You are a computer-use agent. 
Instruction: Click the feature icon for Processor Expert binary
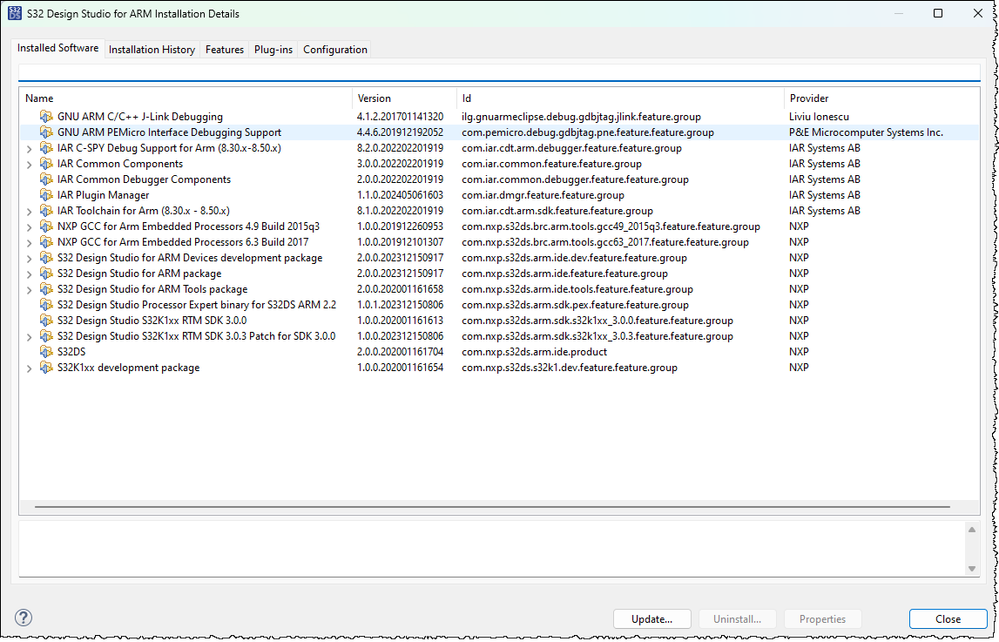tap(46, 305)
